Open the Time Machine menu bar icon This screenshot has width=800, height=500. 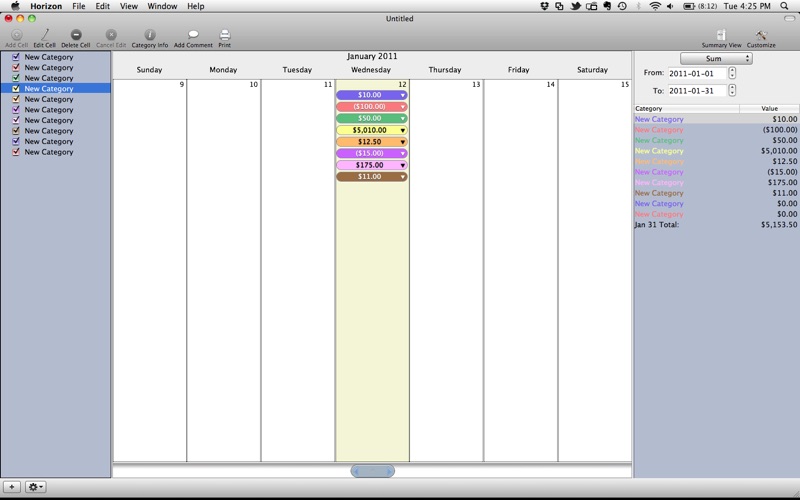(x=622, y=6)
